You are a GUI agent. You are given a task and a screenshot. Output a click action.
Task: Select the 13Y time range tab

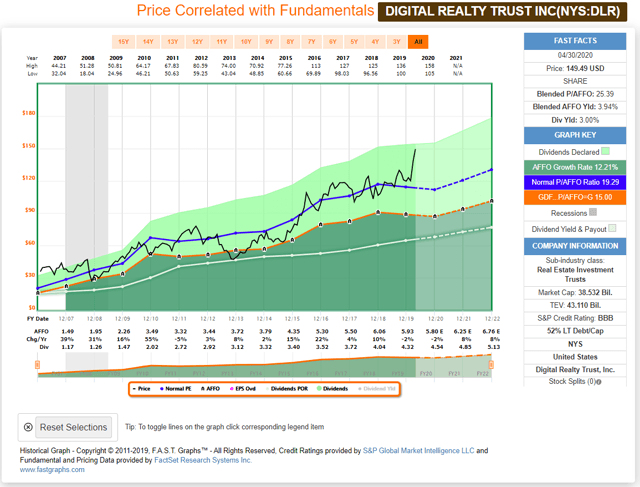click(173, 42)
